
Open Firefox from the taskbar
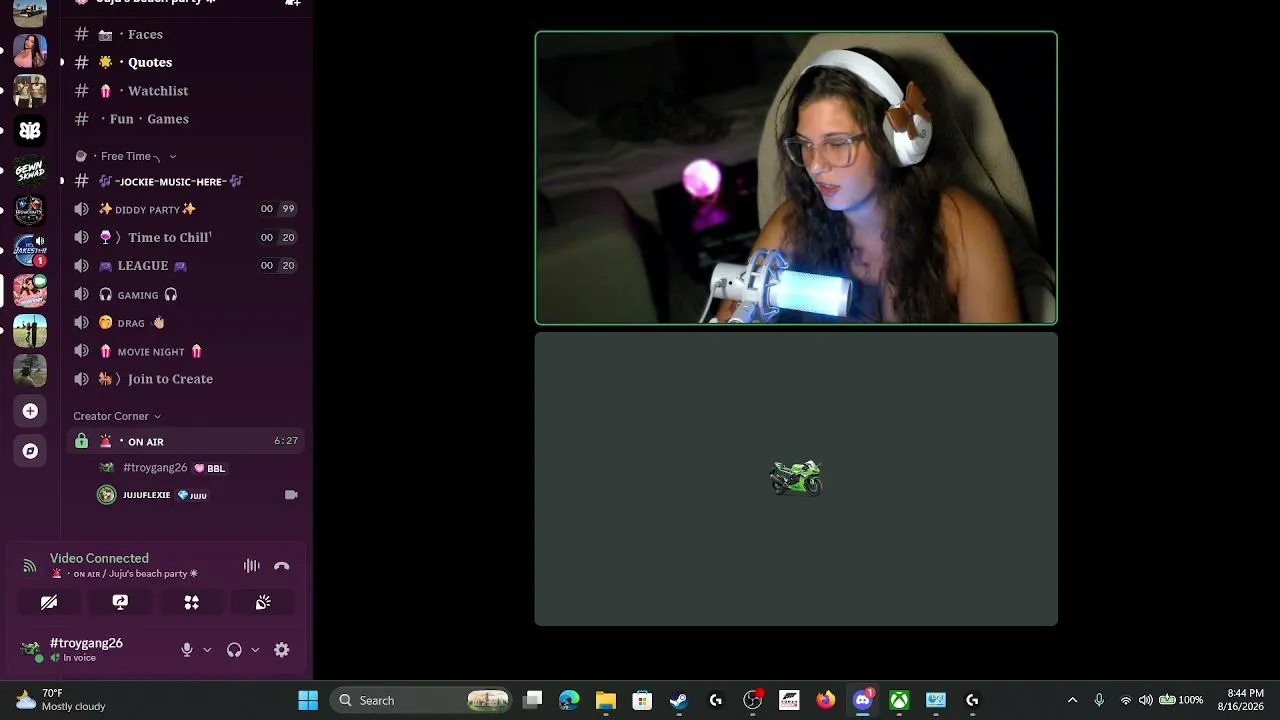coord(826,700)
